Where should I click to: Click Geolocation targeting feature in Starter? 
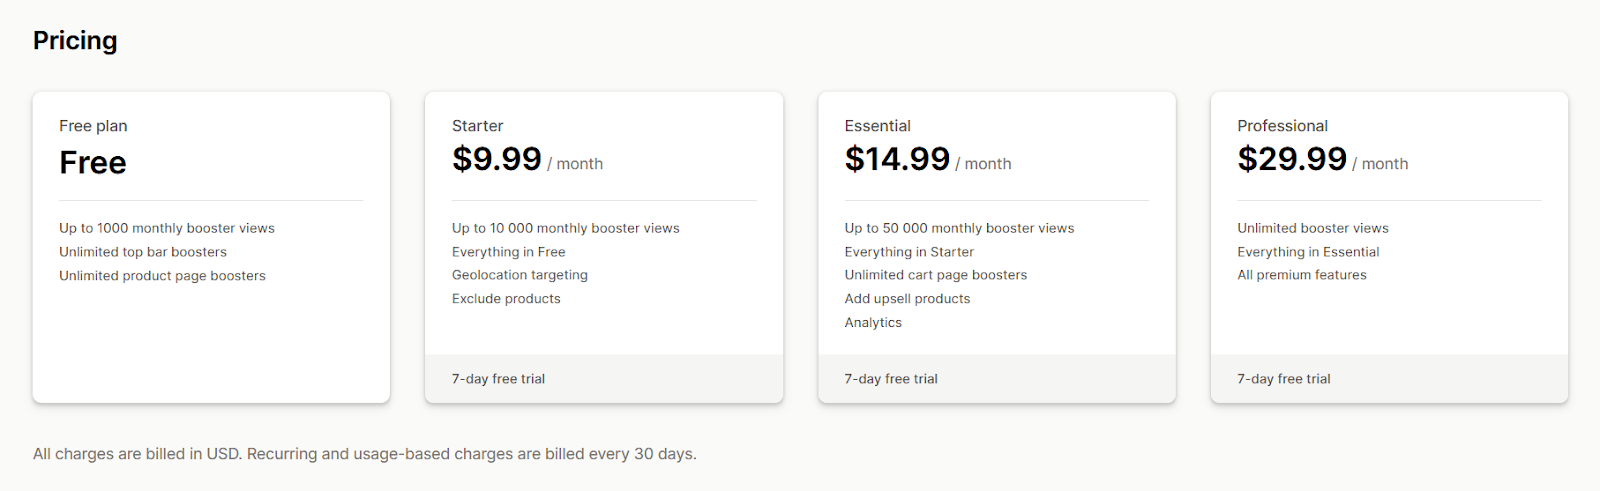520,275
